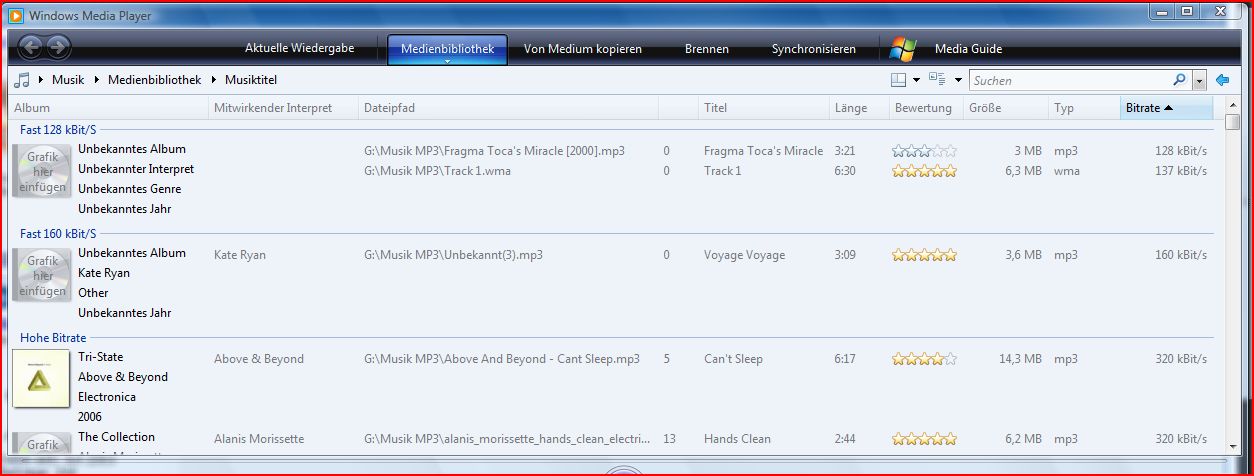Open layout options dropdown arrow
Screen dimensions: 1254x476
pos(916,80)
